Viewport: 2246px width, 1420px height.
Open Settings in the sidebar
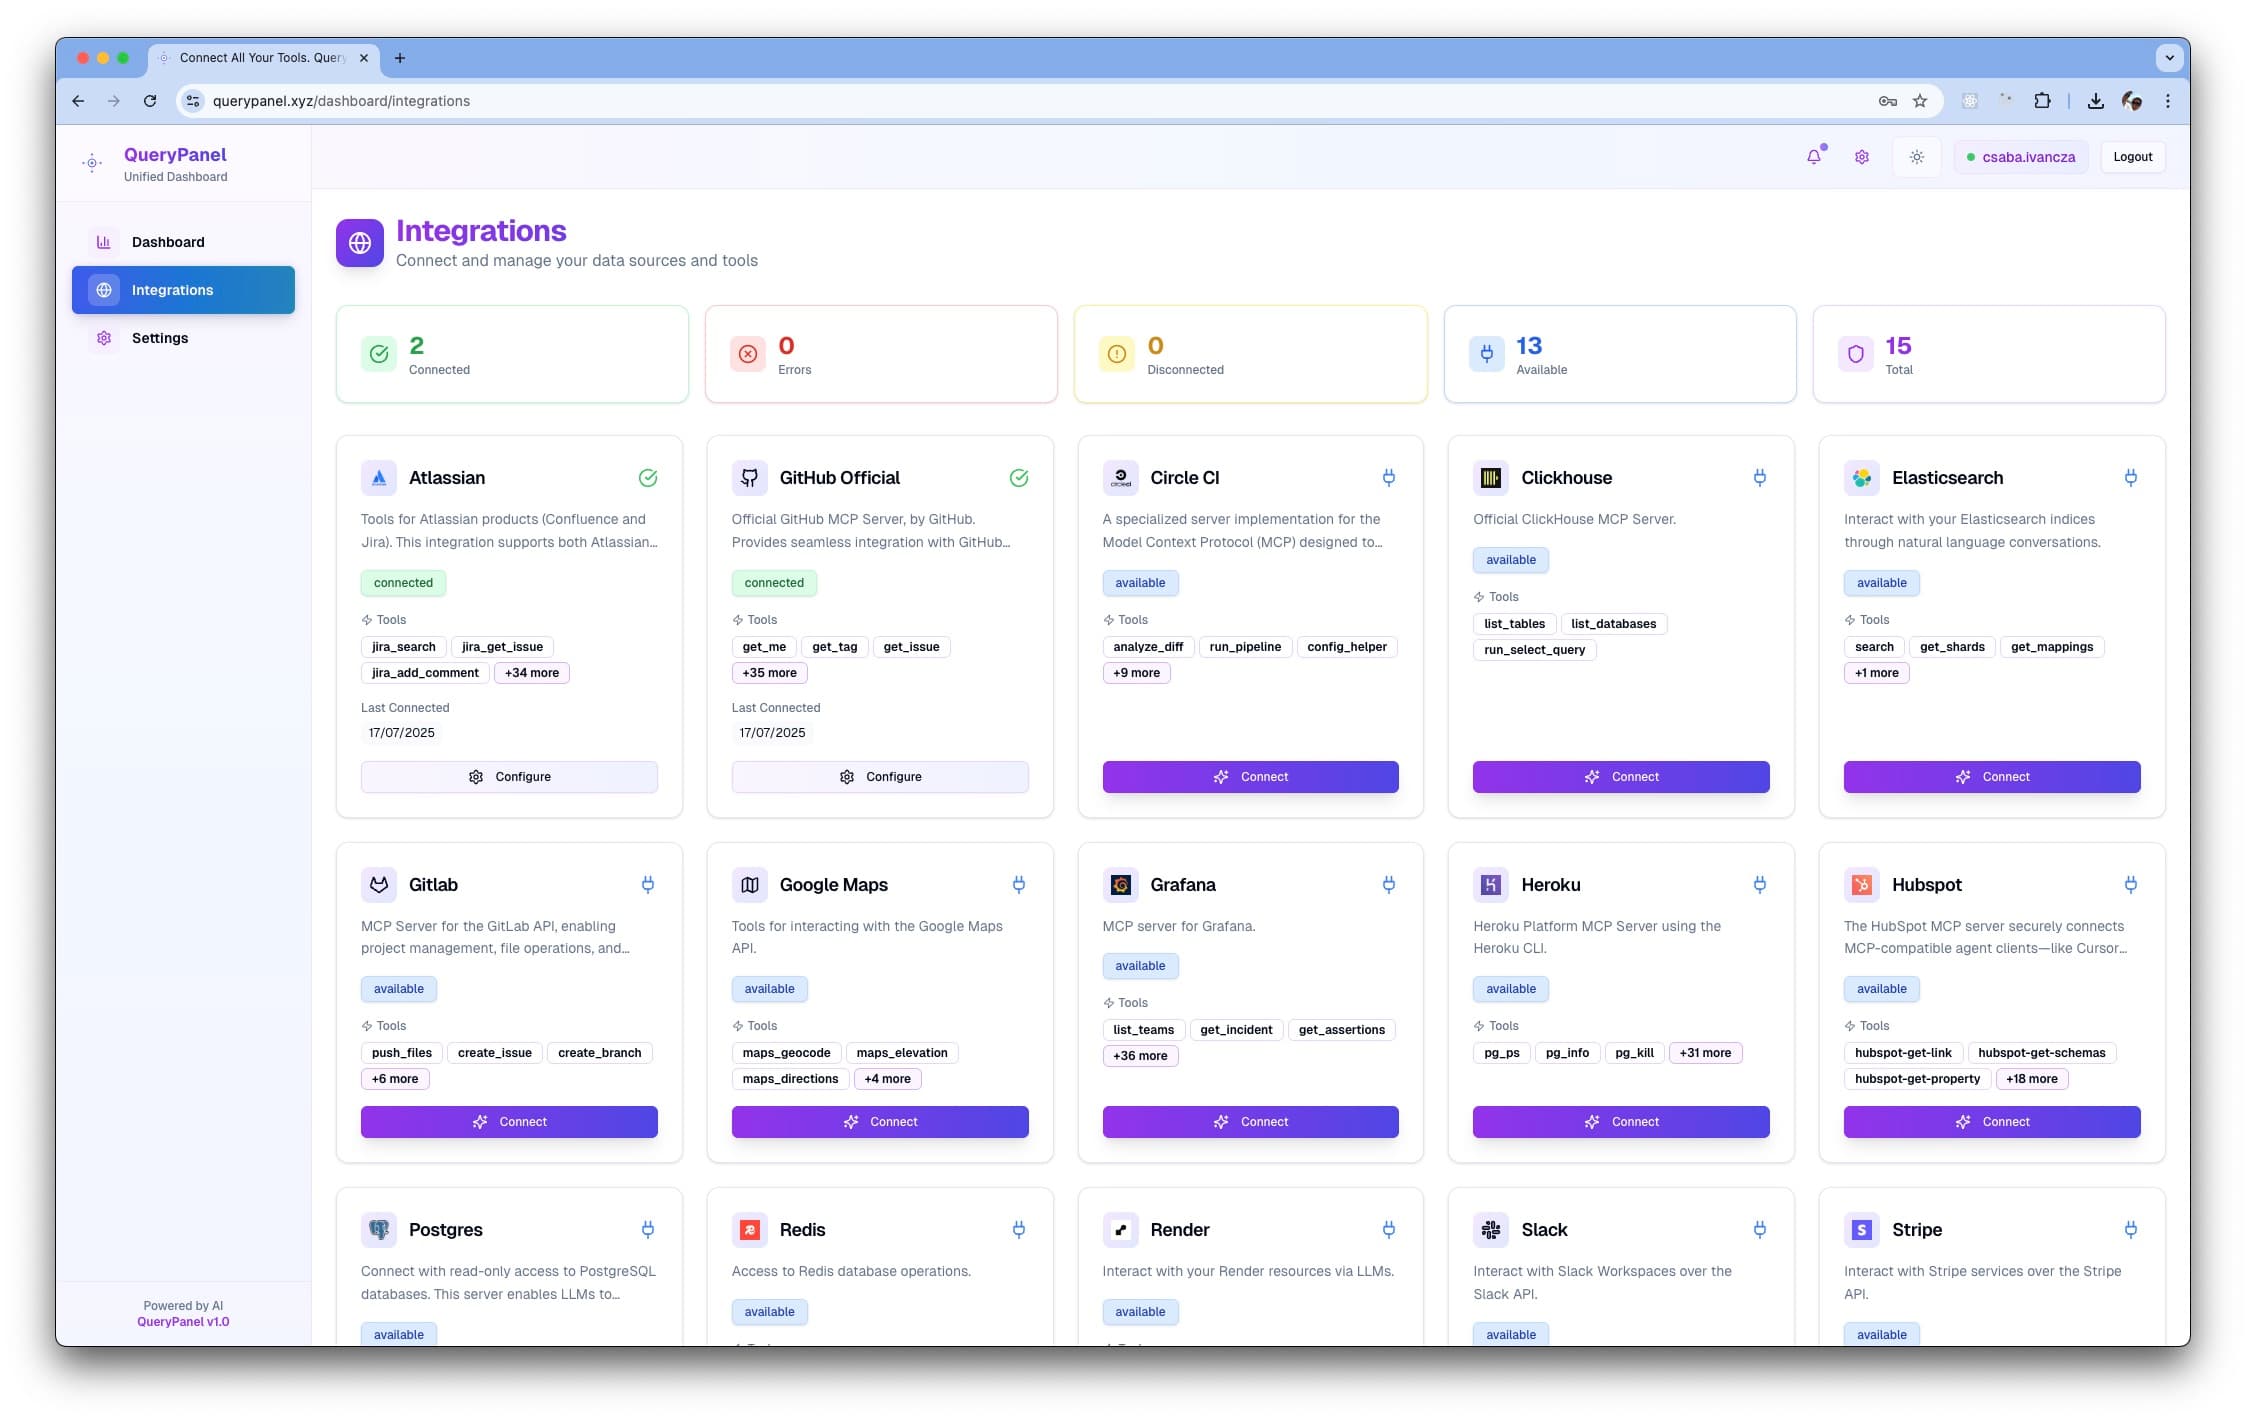tap(183, 338)
